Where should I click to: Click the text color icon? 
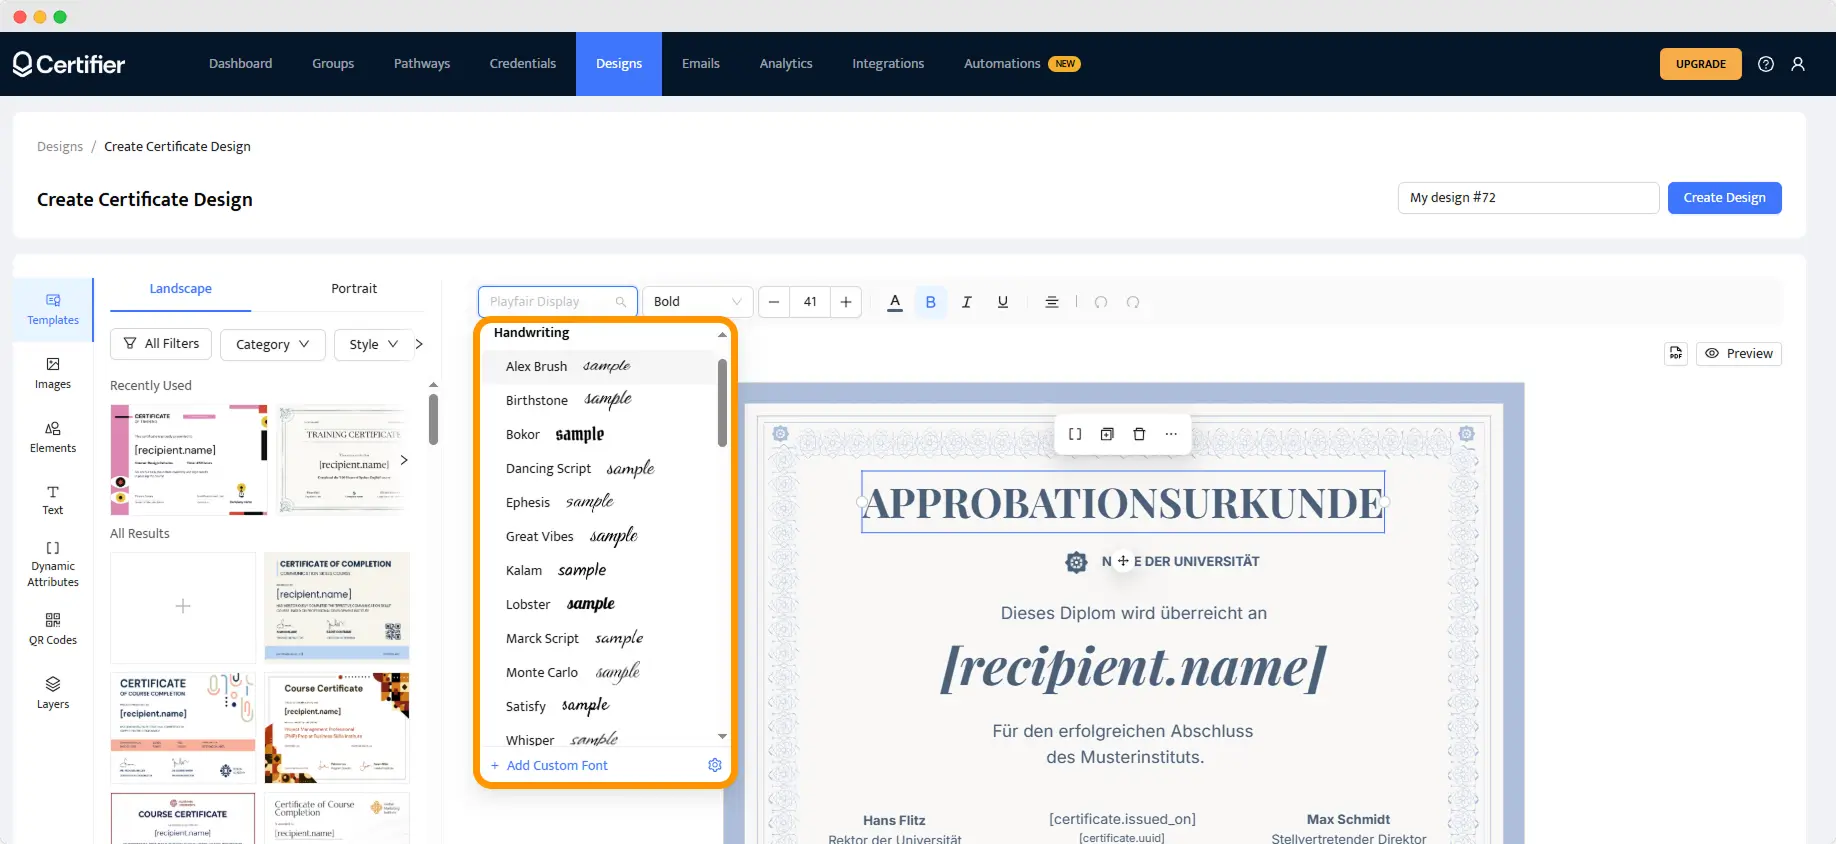pyautogui.click(x=895, y=302)
